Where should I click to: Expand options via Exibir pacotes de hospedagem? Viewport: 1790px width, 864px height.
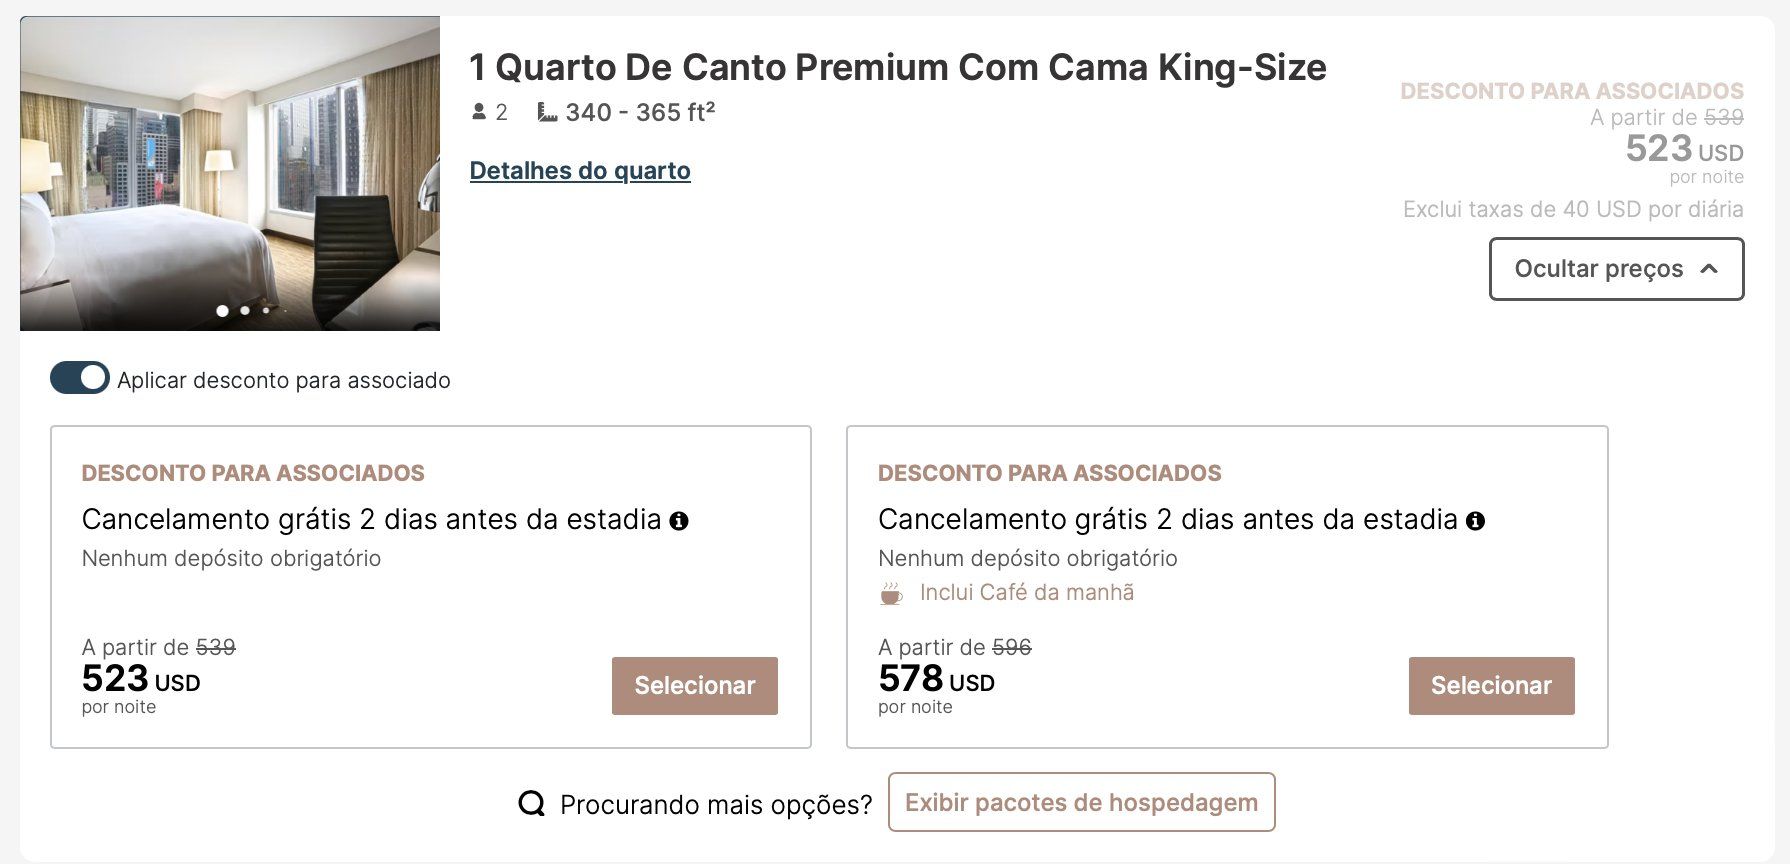coord(1081,802)
